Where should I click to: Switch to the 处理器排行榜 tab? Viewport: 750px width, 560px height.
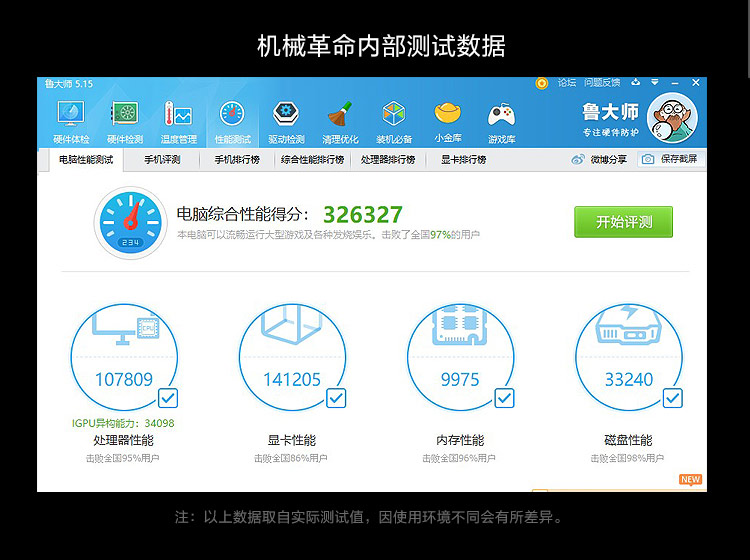click(x=388, y=160)
